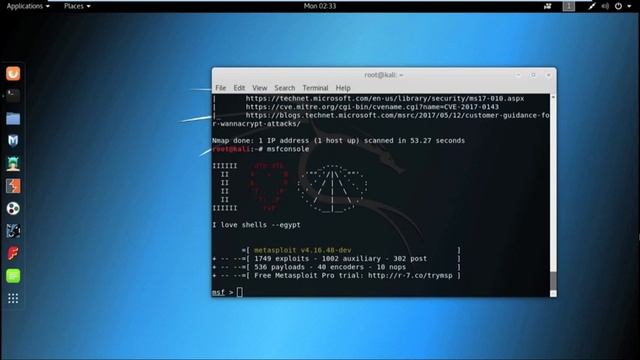Minimize the terminal window
640x360 pixels.
tap(518, 75)
